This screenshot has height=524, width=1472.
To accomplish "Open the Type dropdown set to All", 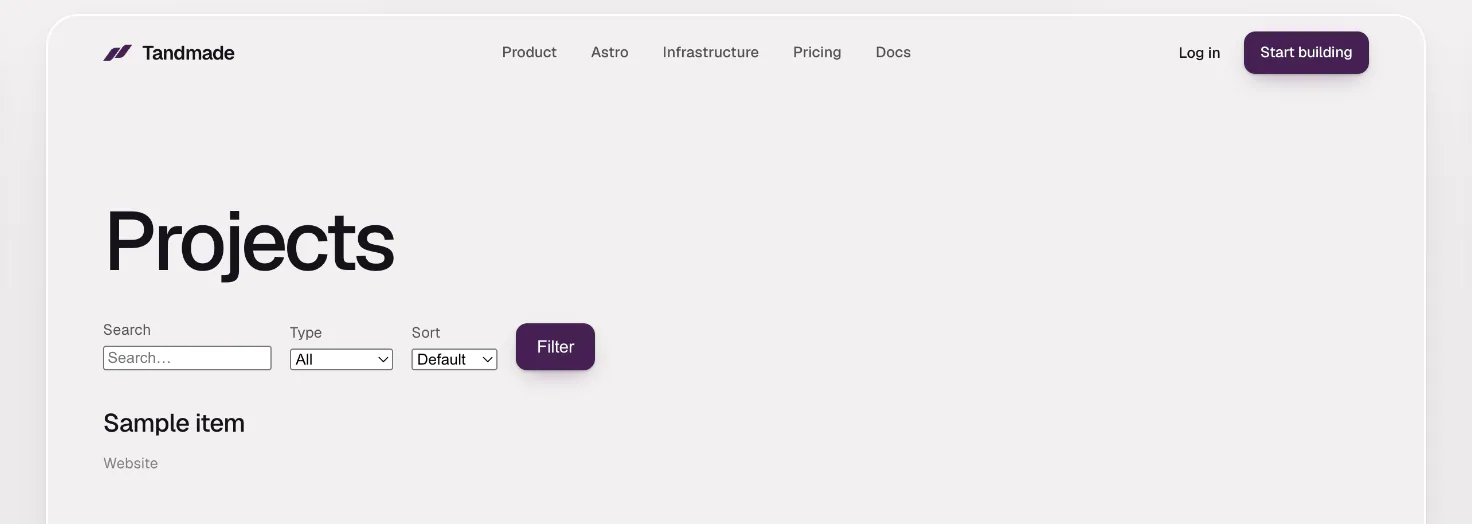I will [341, 359].
